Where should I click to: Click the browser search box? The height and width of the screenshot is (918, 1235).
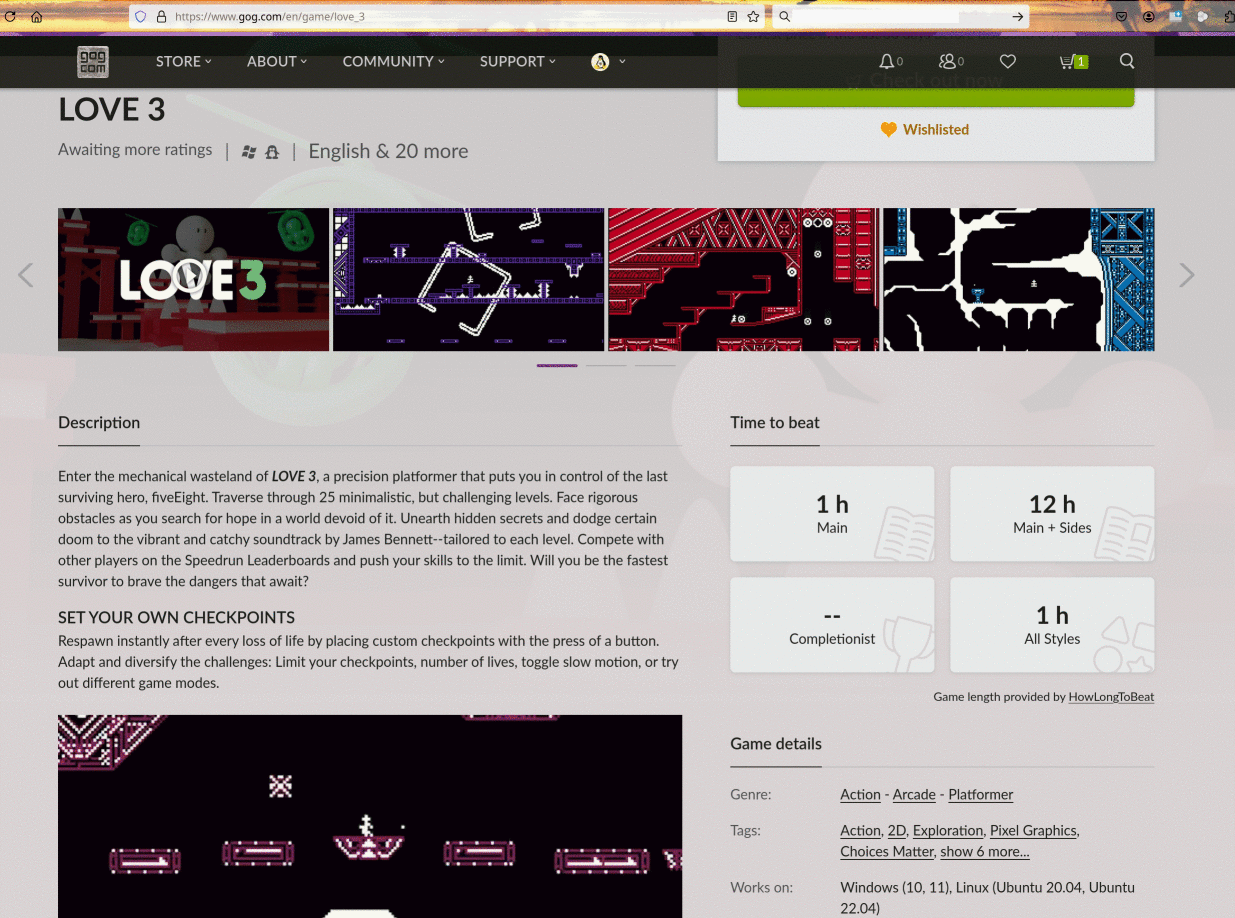[900, 17]
